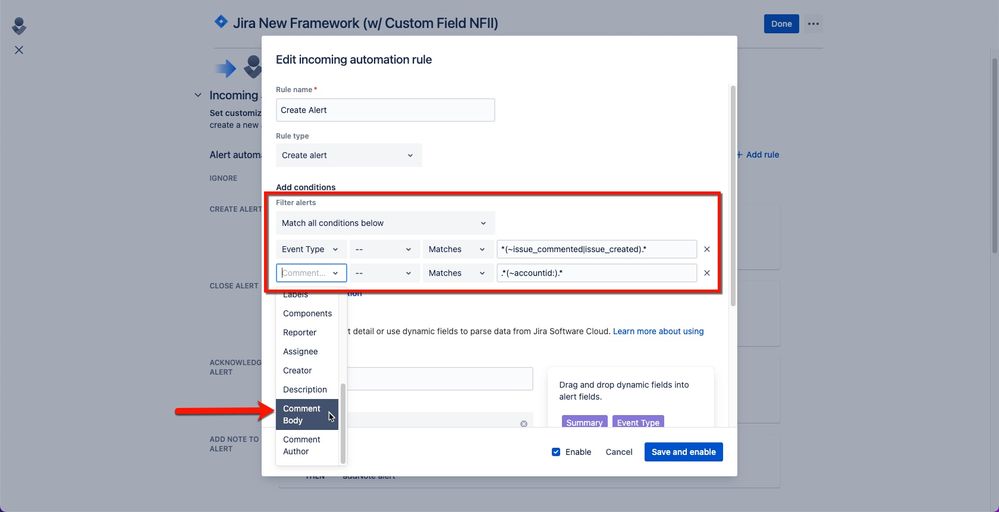Screen dimensions: 999x512
Task: Open the dash selector in Event Type row
Action: 384,250
